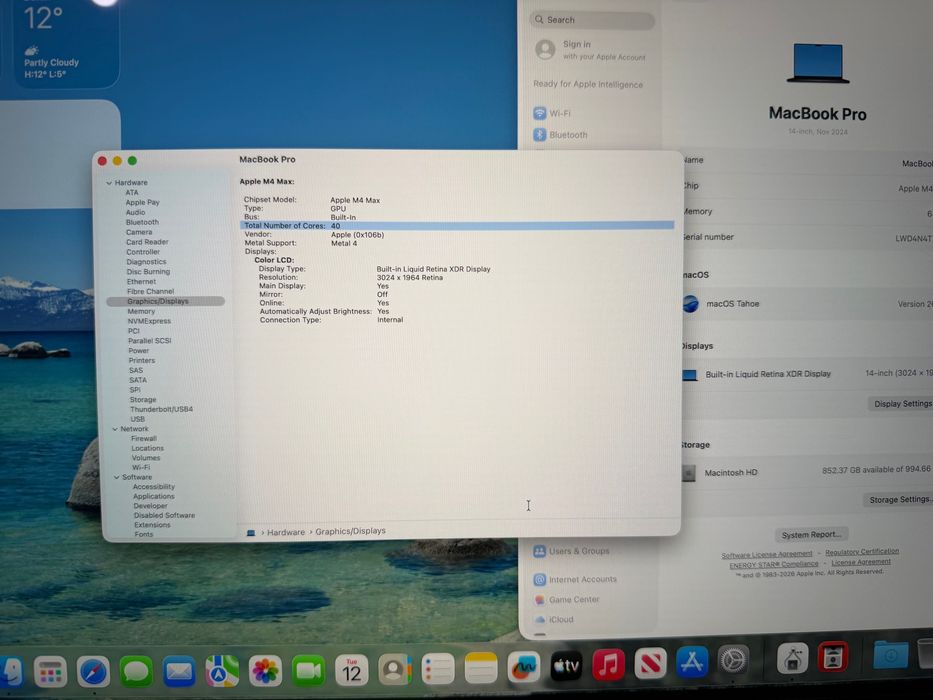Open App Store in the Dock
This screenshot has width=933, height=700.
pyautogui.click(x=691, y=662)
